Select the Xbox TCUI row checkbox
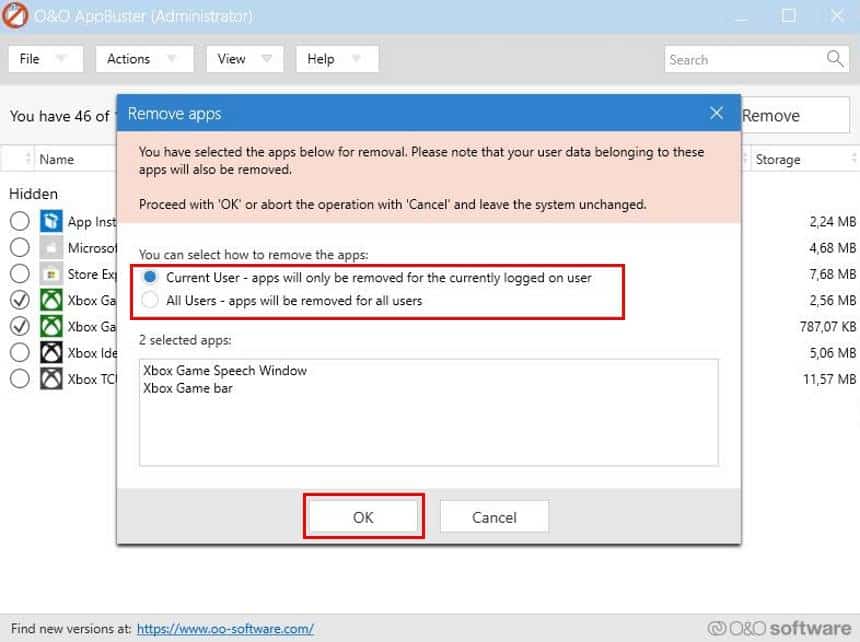 [x=20, y=379]
